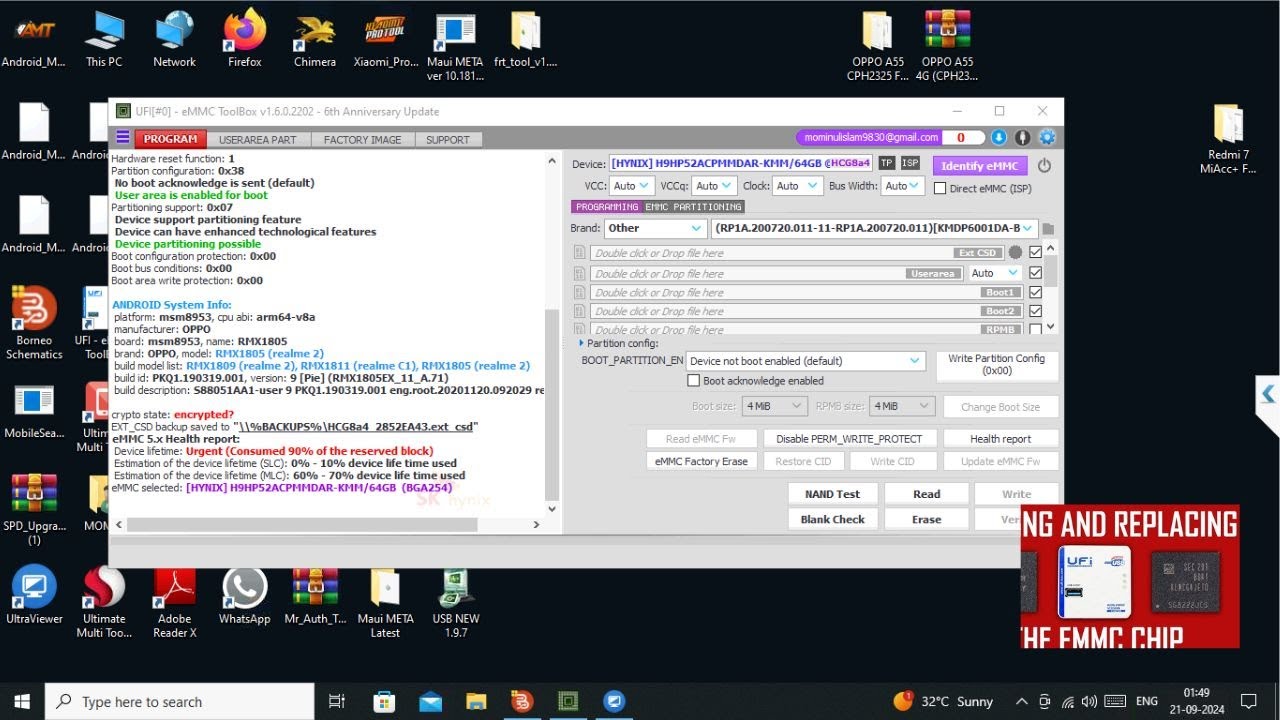Open the VCC voltage dropdown
This screenshot has height=720, width=1280.
point(631,186)
